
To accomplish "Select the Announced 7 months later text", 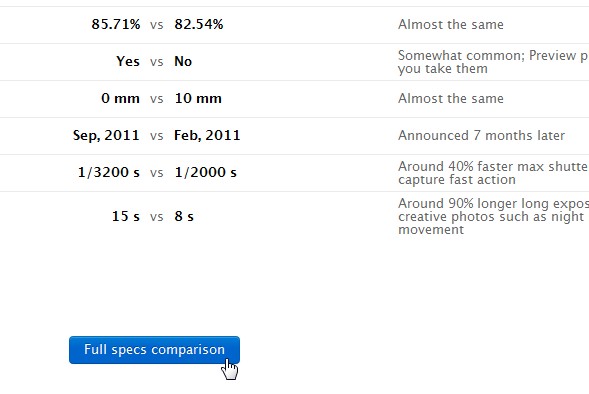I will 482,135.
